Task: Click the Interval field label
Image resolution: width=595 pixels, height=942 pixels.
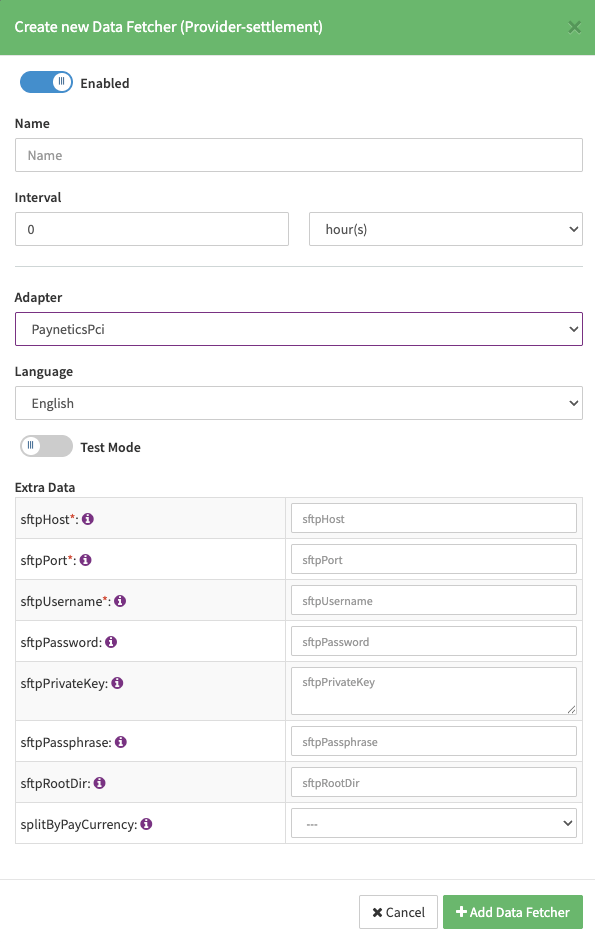Action: coord(38,197)
